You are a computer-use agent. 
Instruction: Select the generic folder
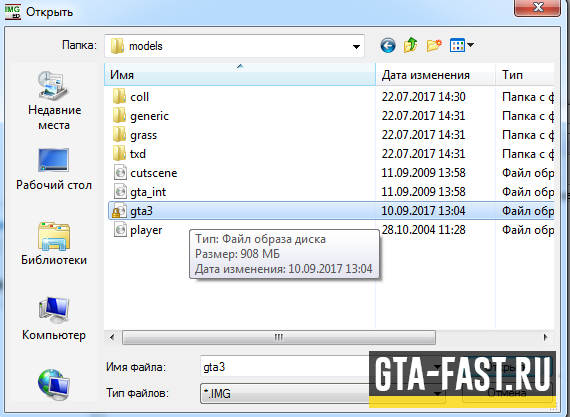coord(141,116)
